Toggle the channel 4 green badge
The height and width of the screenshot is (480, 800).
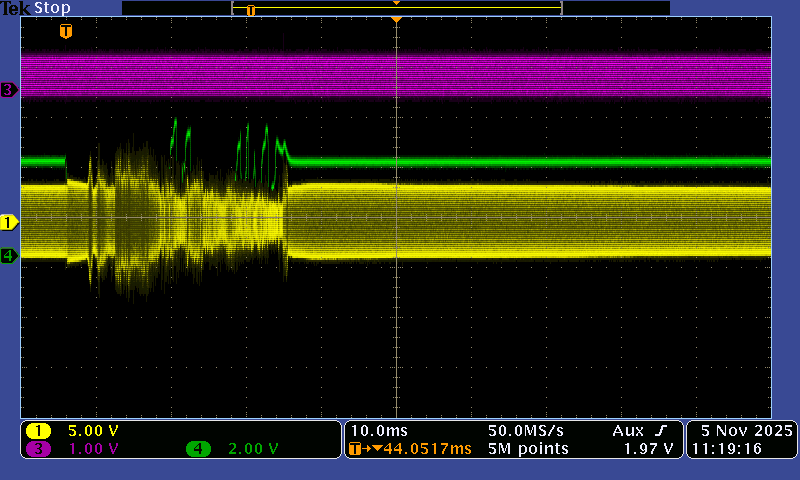coord(197,449)
